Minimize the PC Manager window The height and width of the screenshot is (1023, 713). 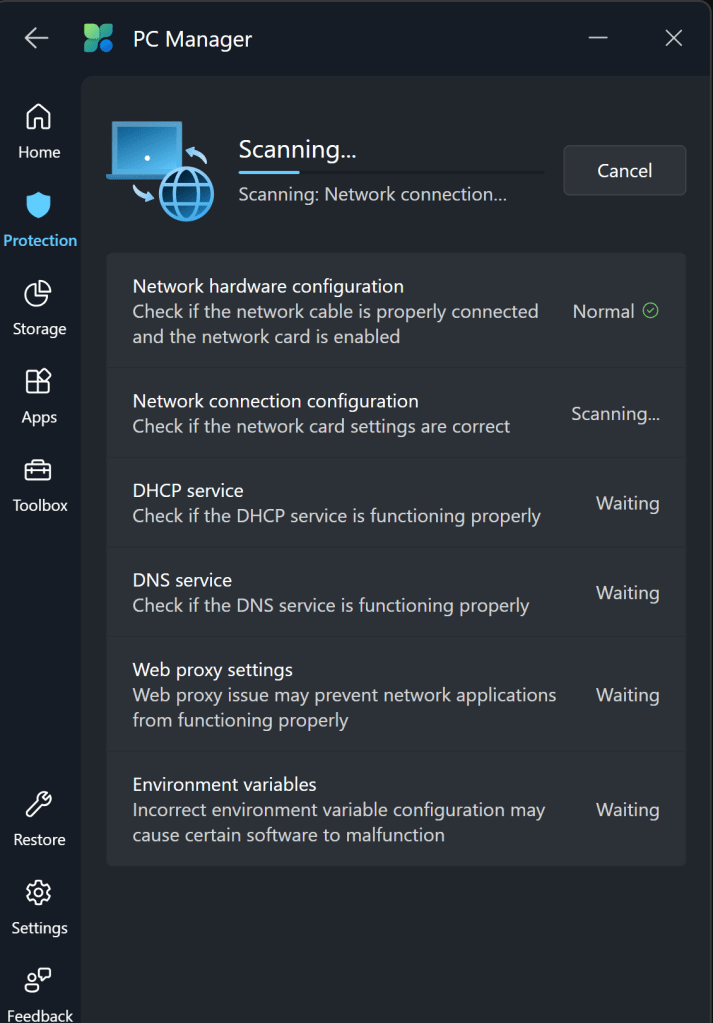[598, 38]
